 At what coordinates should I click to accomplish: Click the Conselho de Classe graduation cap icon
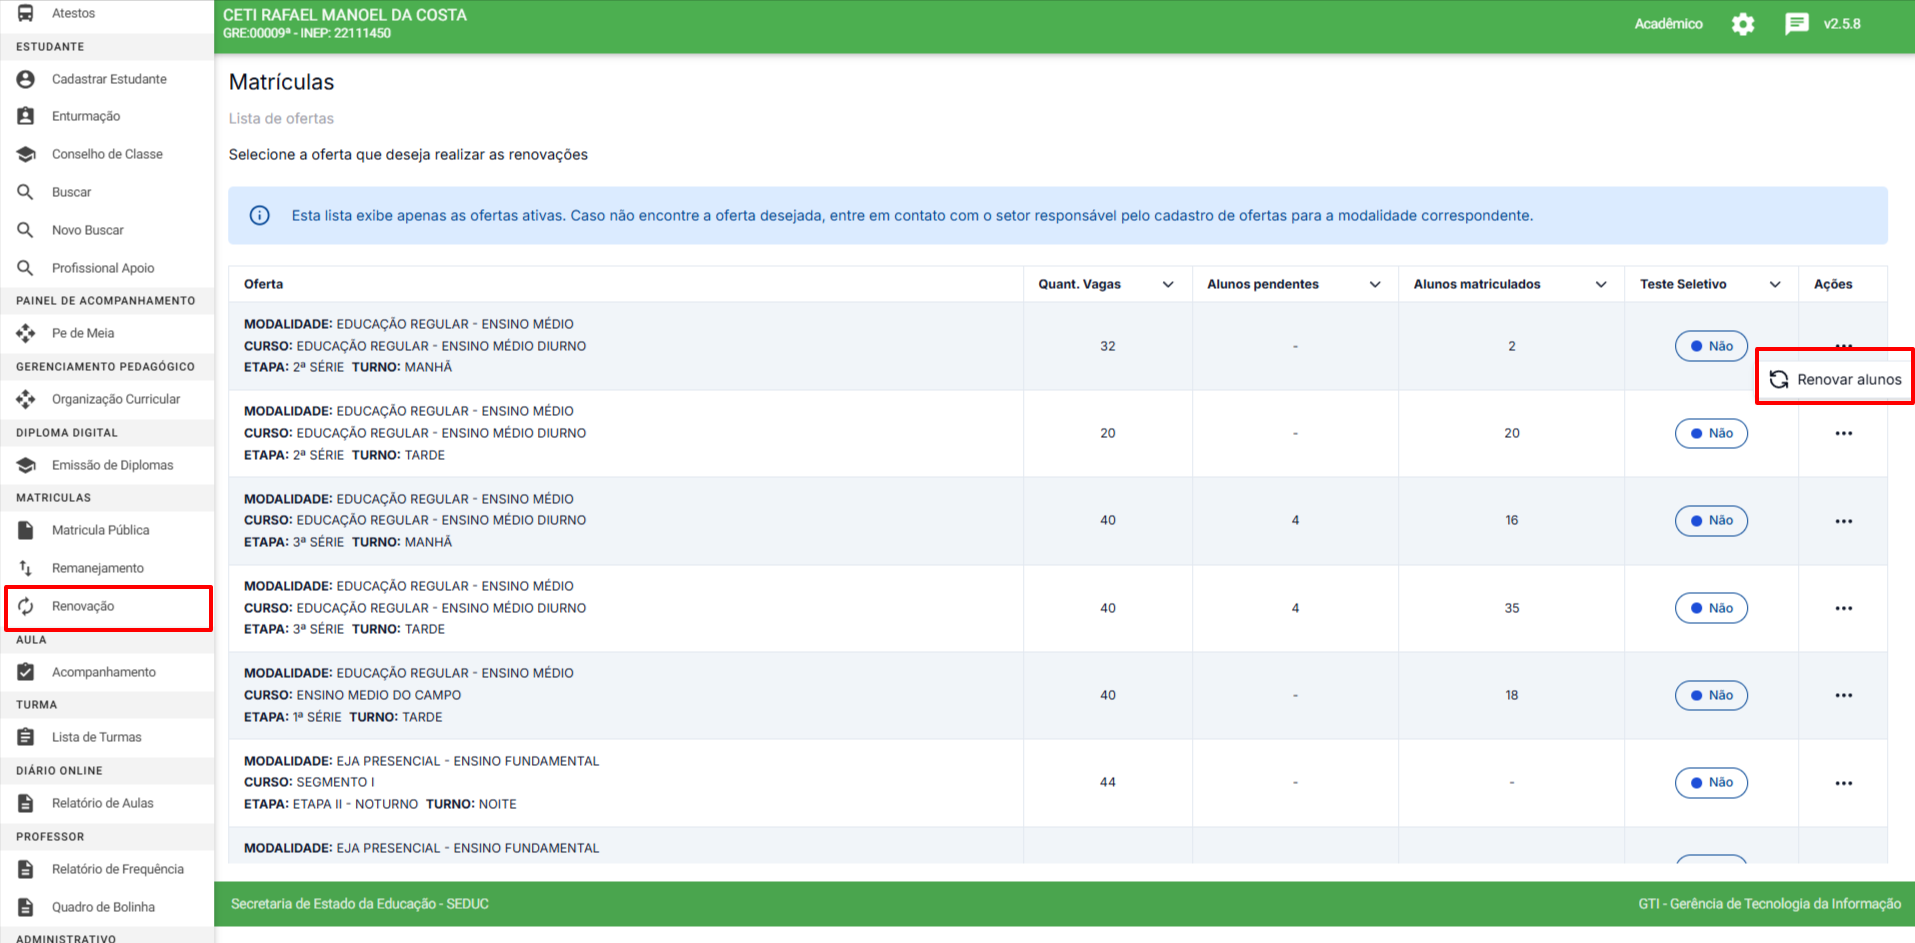(x=26, y=154)
